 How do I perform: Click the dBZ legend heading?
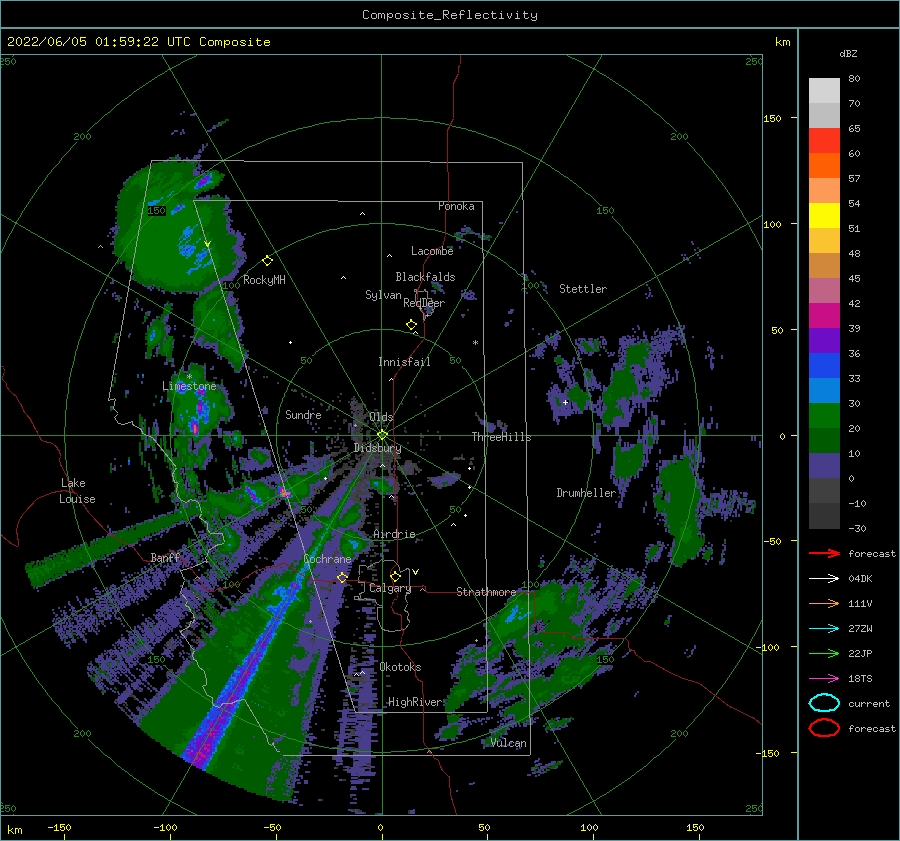[x=848, y=53]
